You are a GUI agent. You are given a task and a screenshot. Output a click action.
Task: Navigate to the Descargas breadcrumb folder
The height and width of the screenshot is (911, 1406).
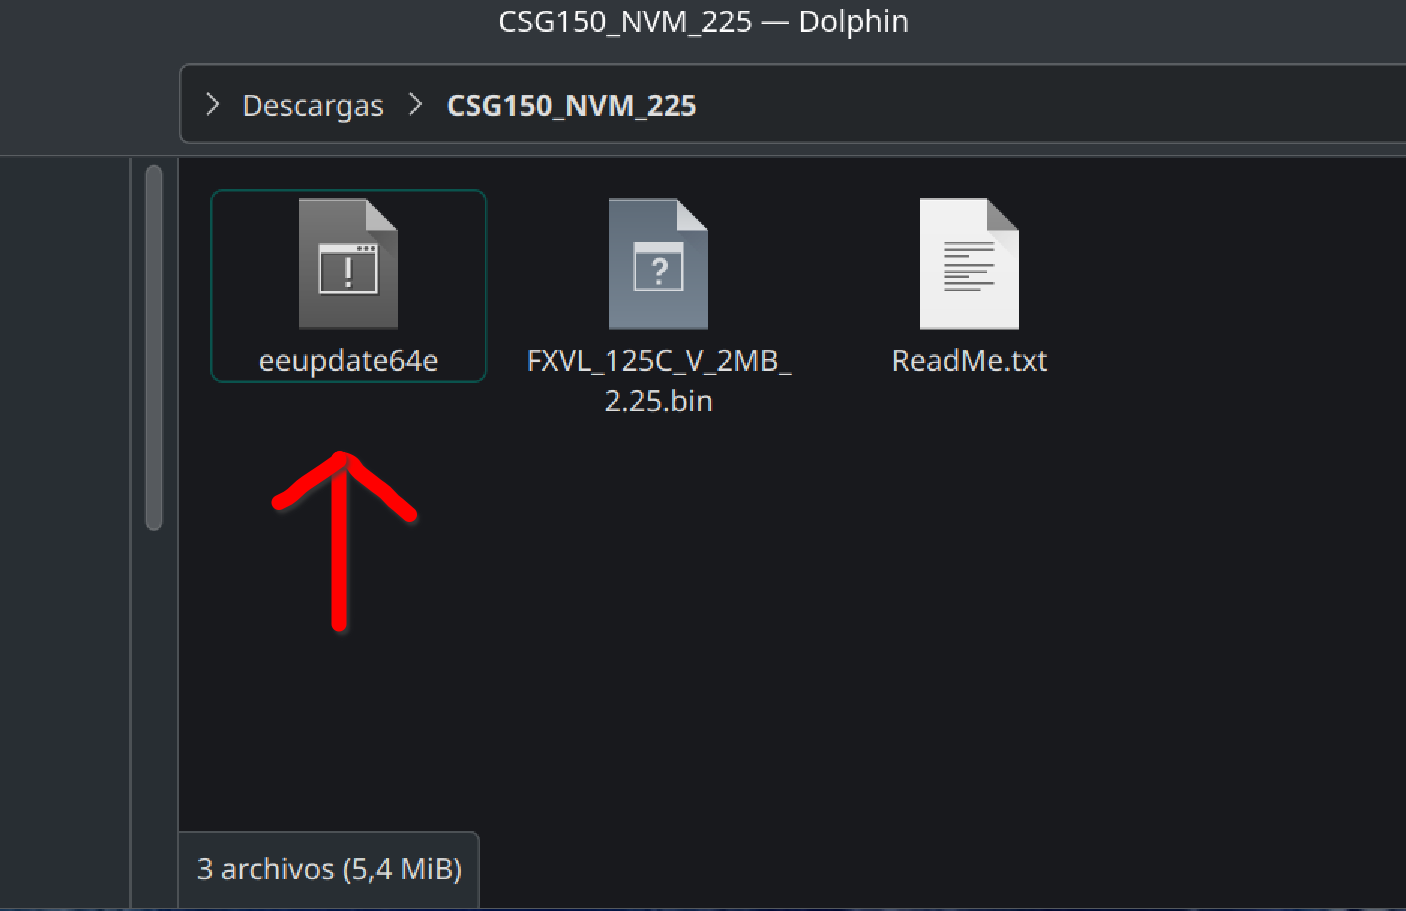313,105
